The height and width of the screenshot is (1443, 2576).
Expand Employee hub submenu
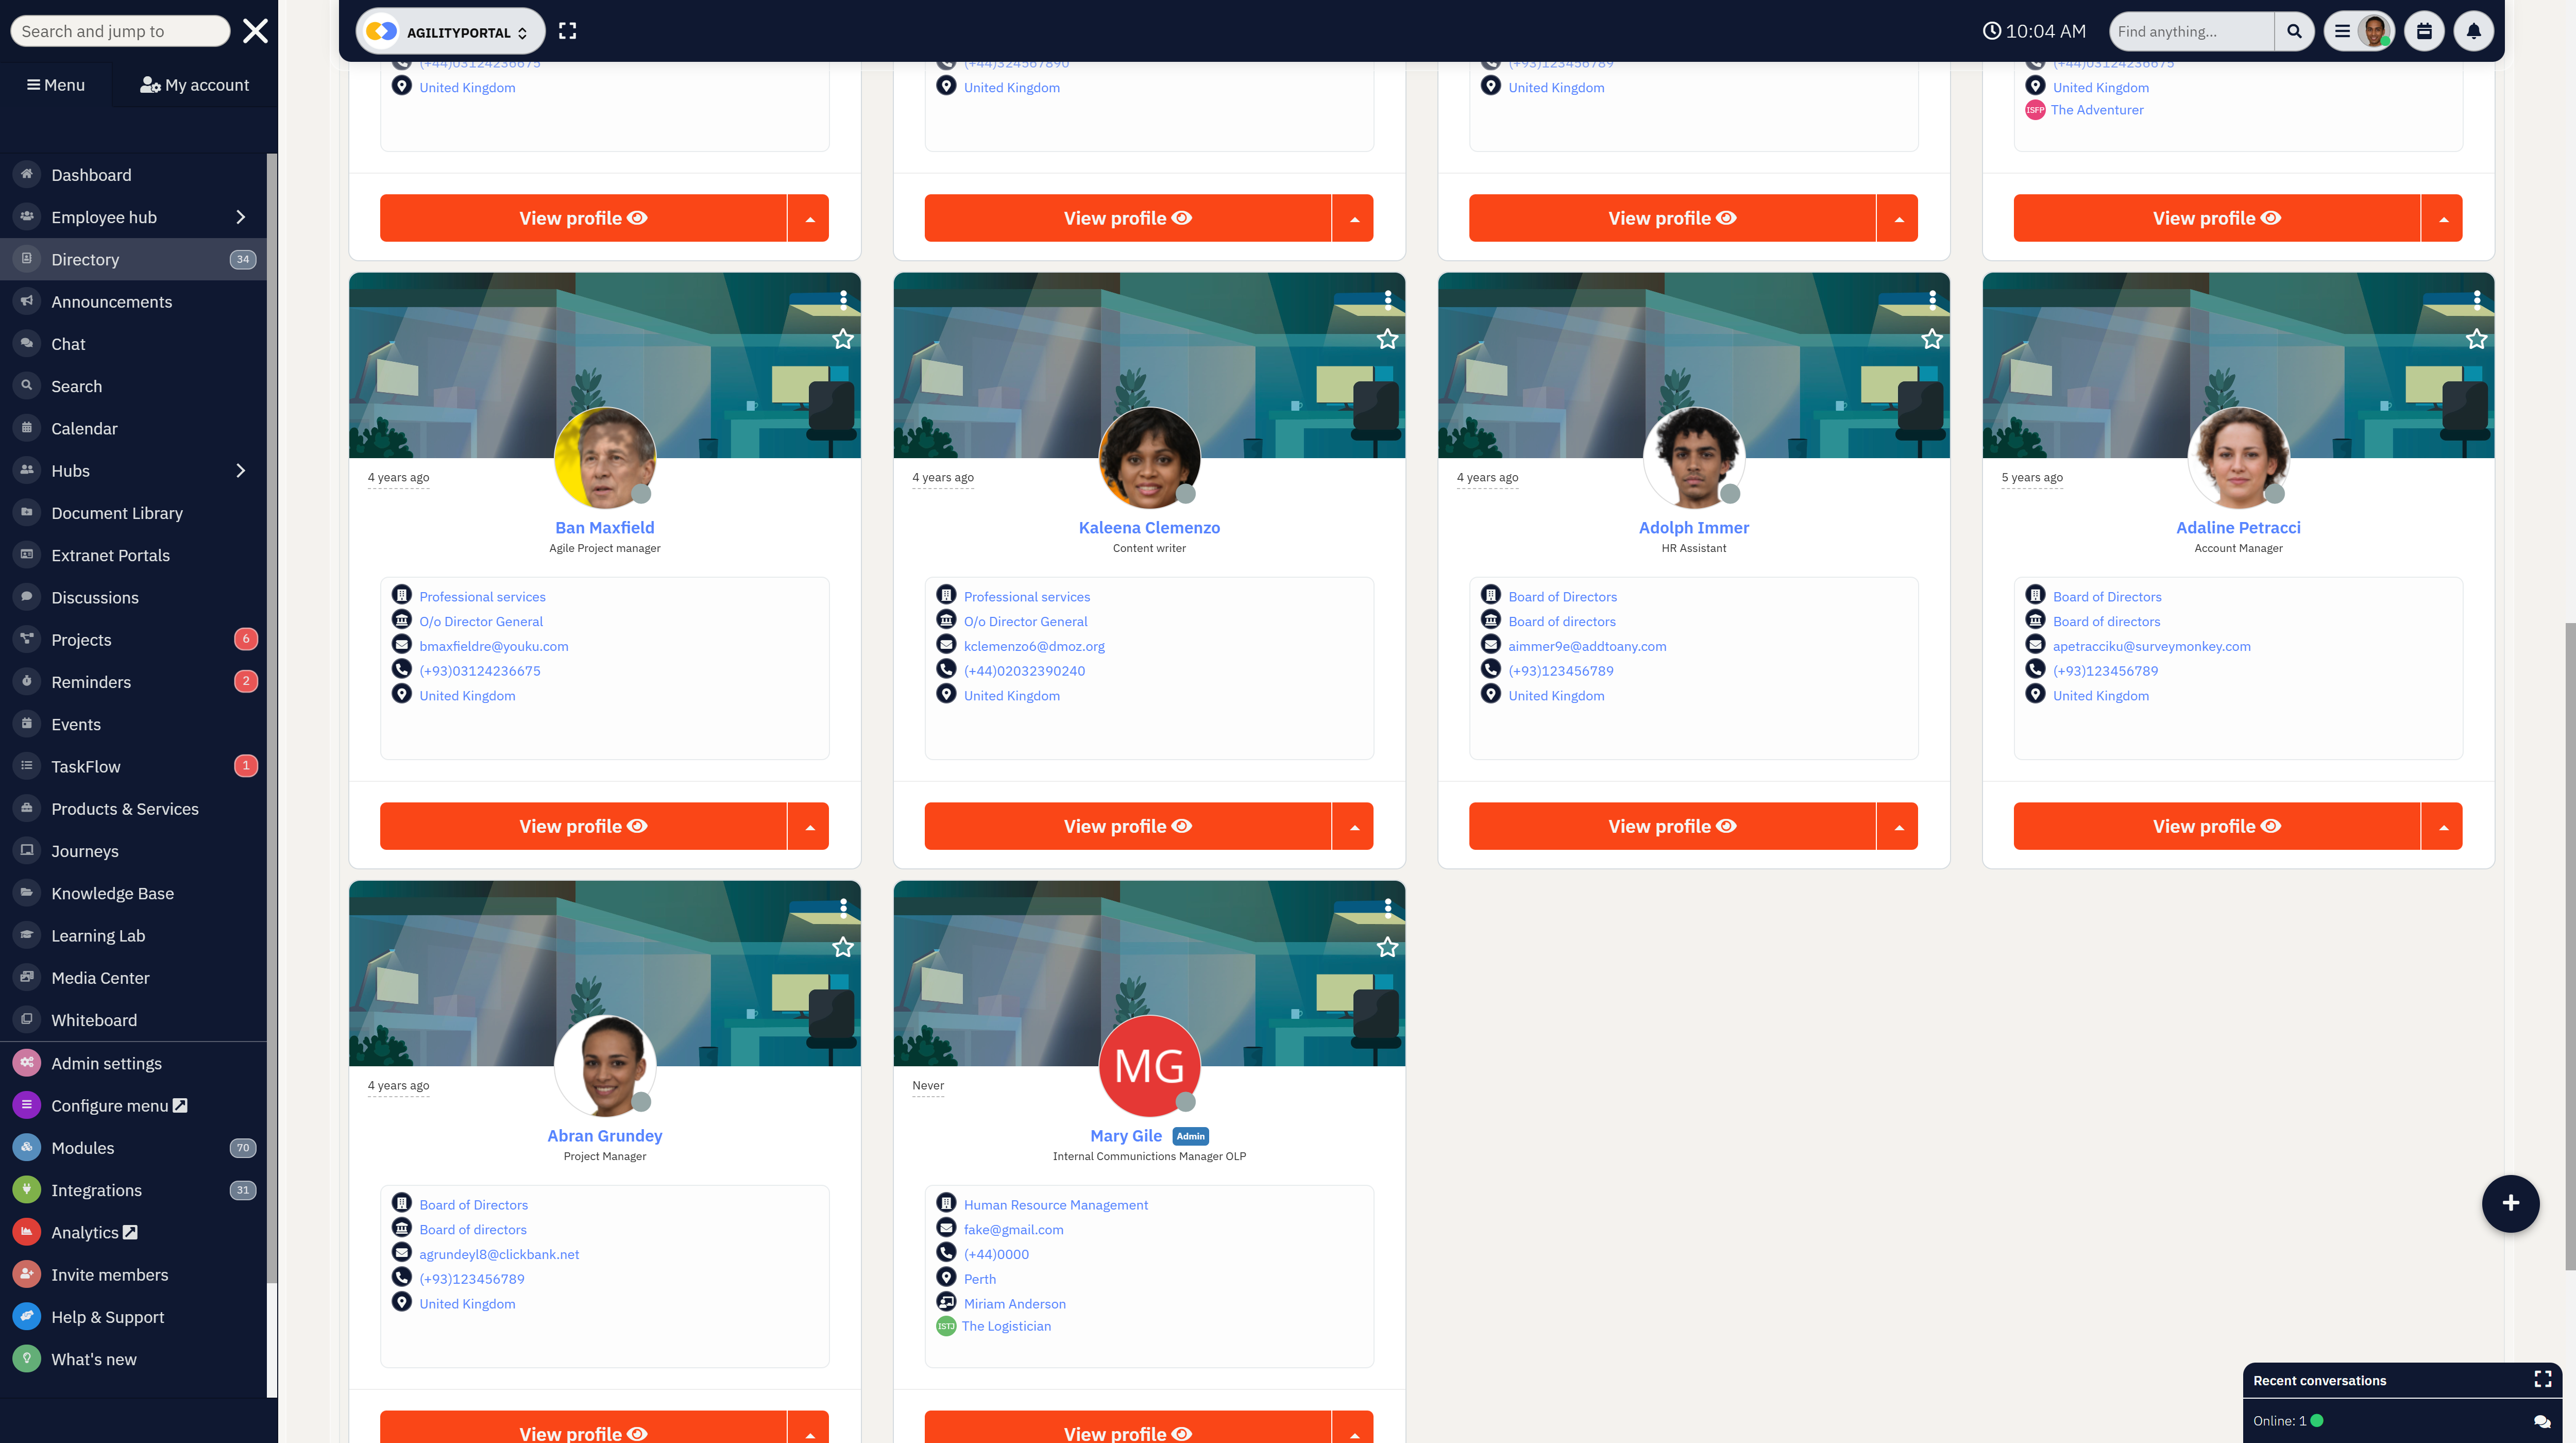pos(240,217)
